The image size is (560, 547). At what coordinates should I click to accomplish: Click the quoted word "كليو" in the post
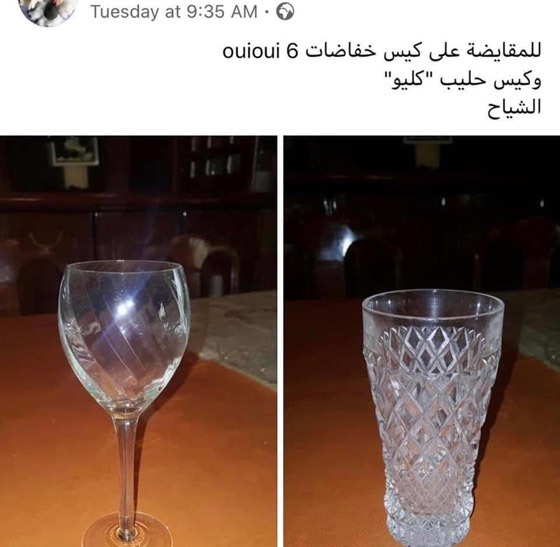[406, 80]
